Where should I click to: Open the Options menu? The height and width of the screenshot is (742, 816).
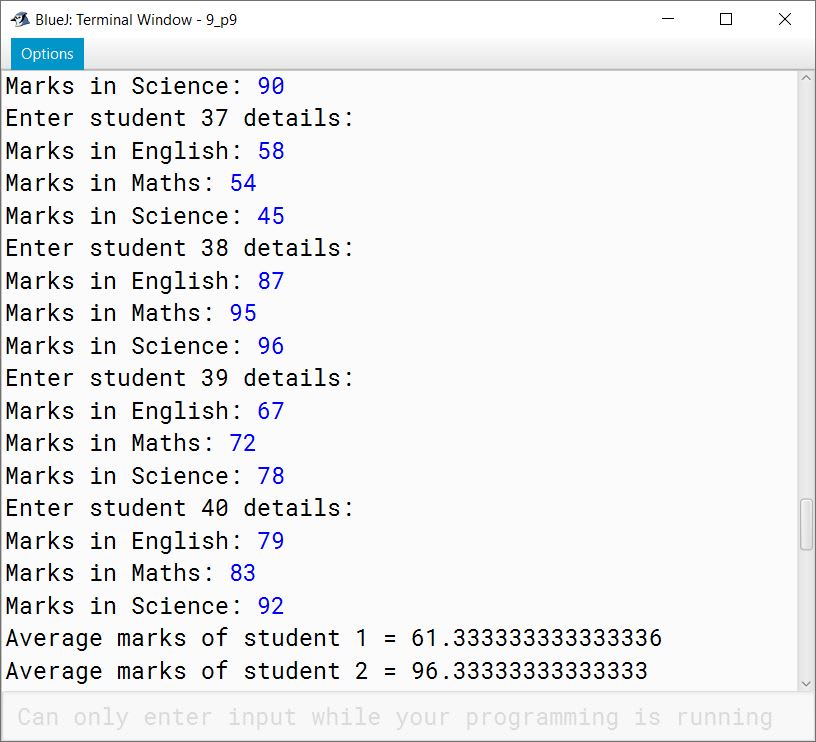coord(46,54)
